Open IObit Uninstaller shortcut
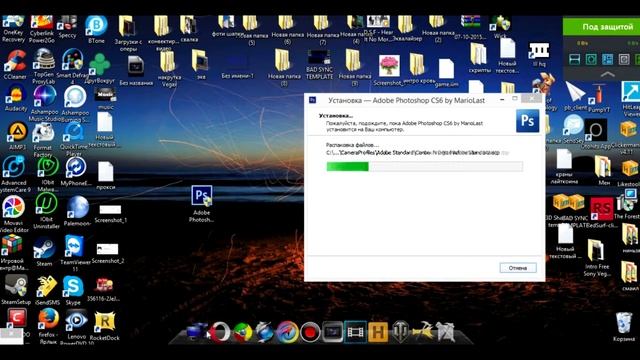 click(x=46, y=210)
